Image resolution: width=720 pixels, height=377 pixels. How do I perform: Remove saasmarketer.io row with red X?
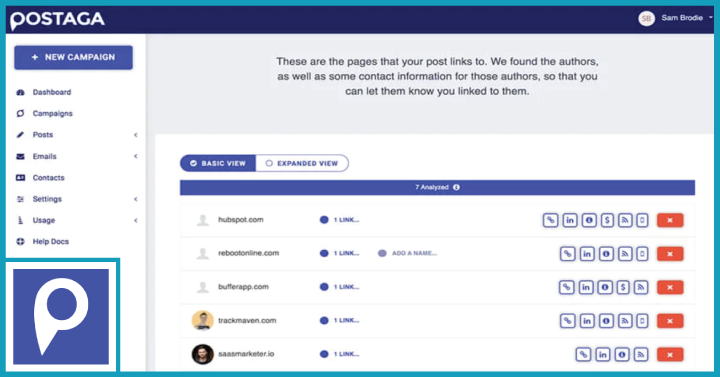(670, 354)
